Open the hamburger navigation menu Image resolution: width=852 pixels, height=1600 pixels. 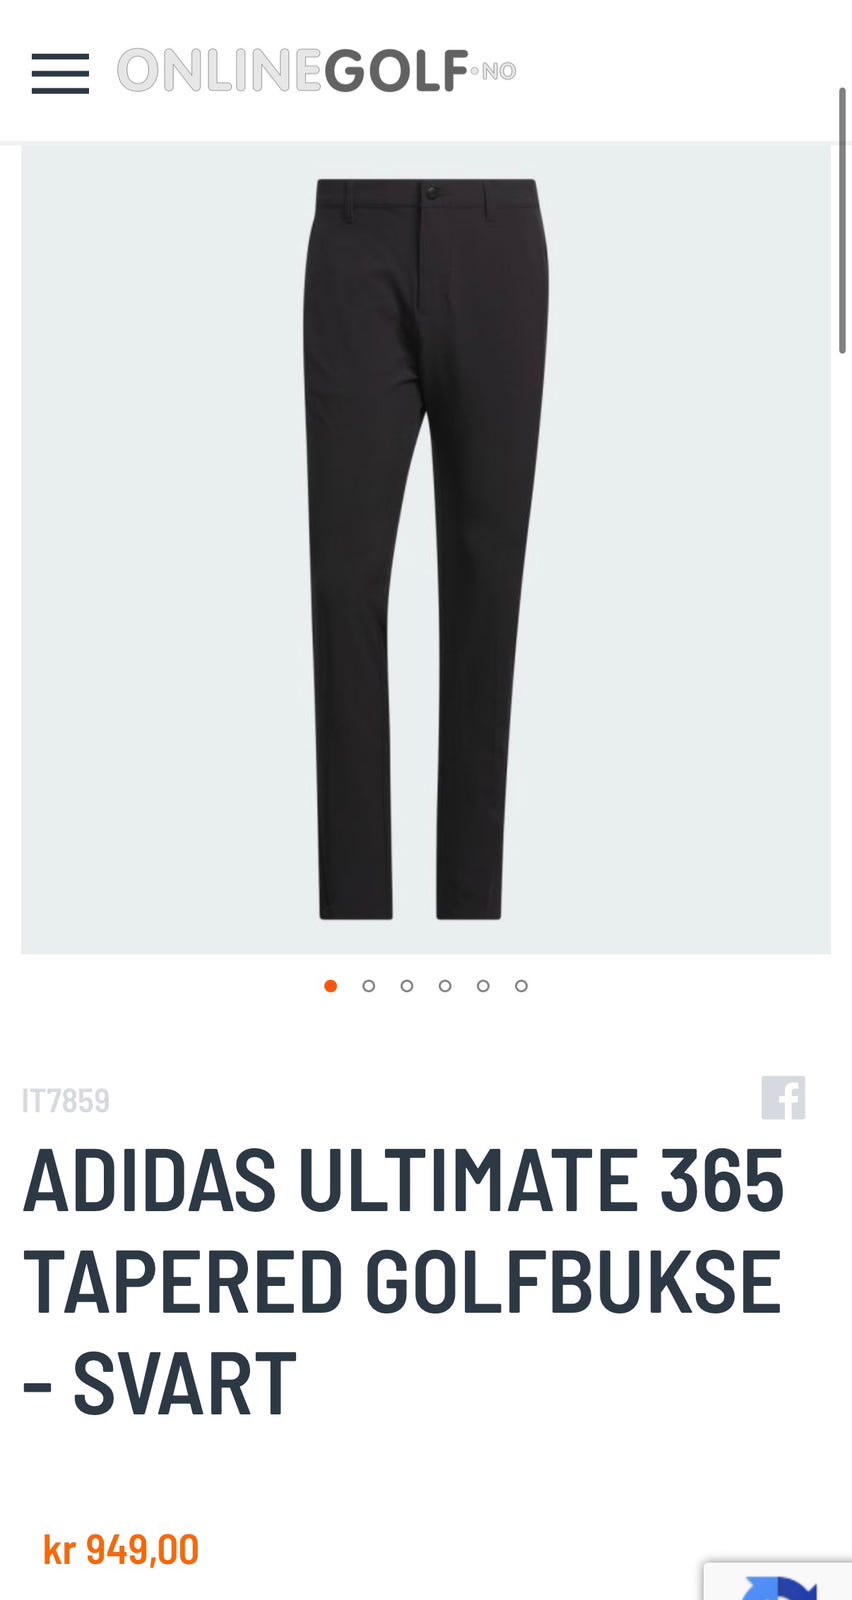[60, 73]
